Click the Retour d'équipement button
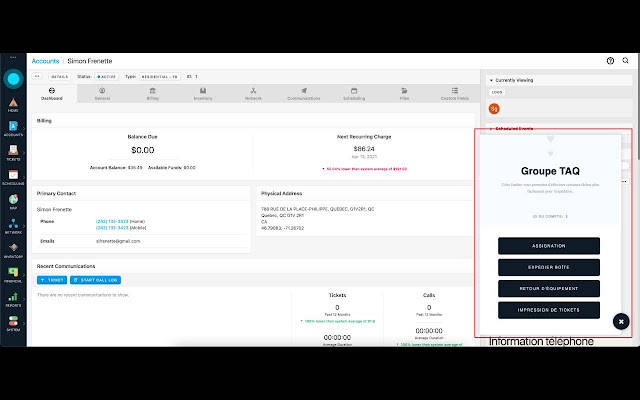Viewport: 640px width, 400px height. (x=549, y=288)
